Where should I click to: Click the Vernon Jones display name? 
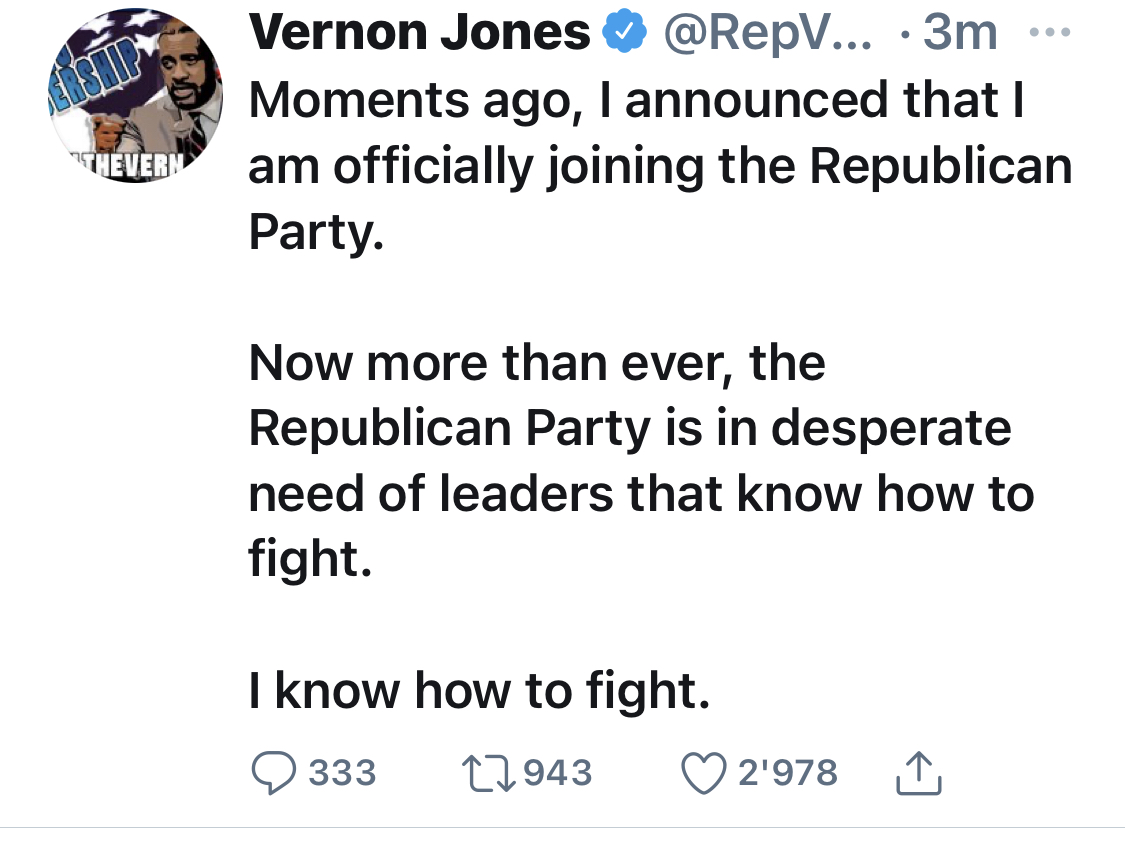(x=419, y=32)
